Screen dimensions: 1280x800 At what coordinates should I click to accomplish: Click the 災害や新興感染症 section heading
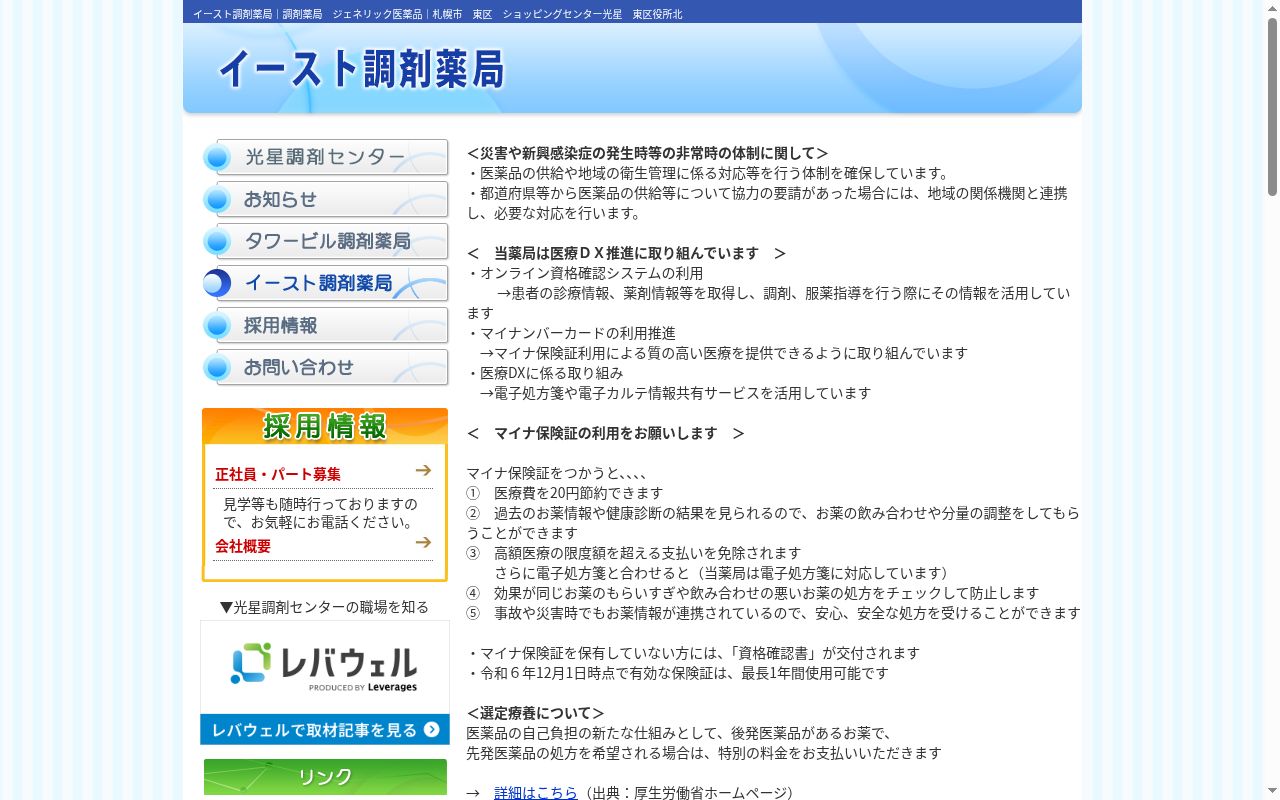648,153
